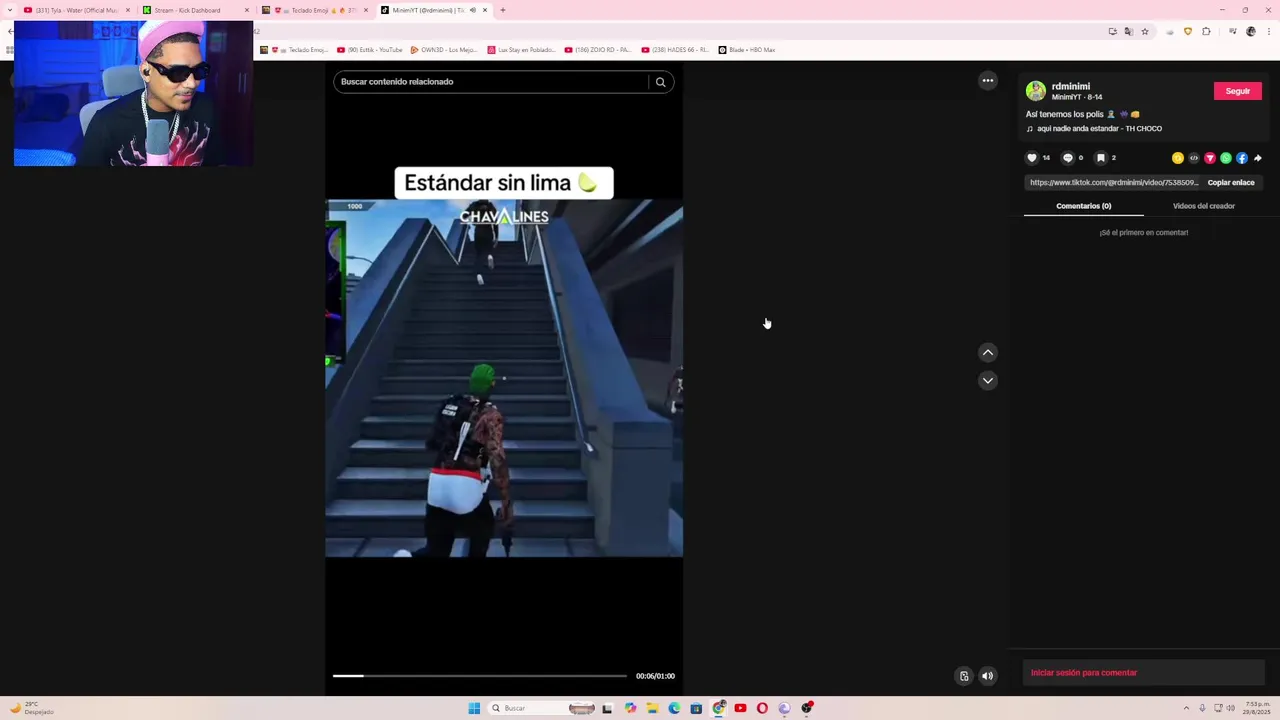Screen dimensions: 1280x720
Task: Open Teclado Emoji bookmark
Action: pyautogui.click(x=294, y=50)
